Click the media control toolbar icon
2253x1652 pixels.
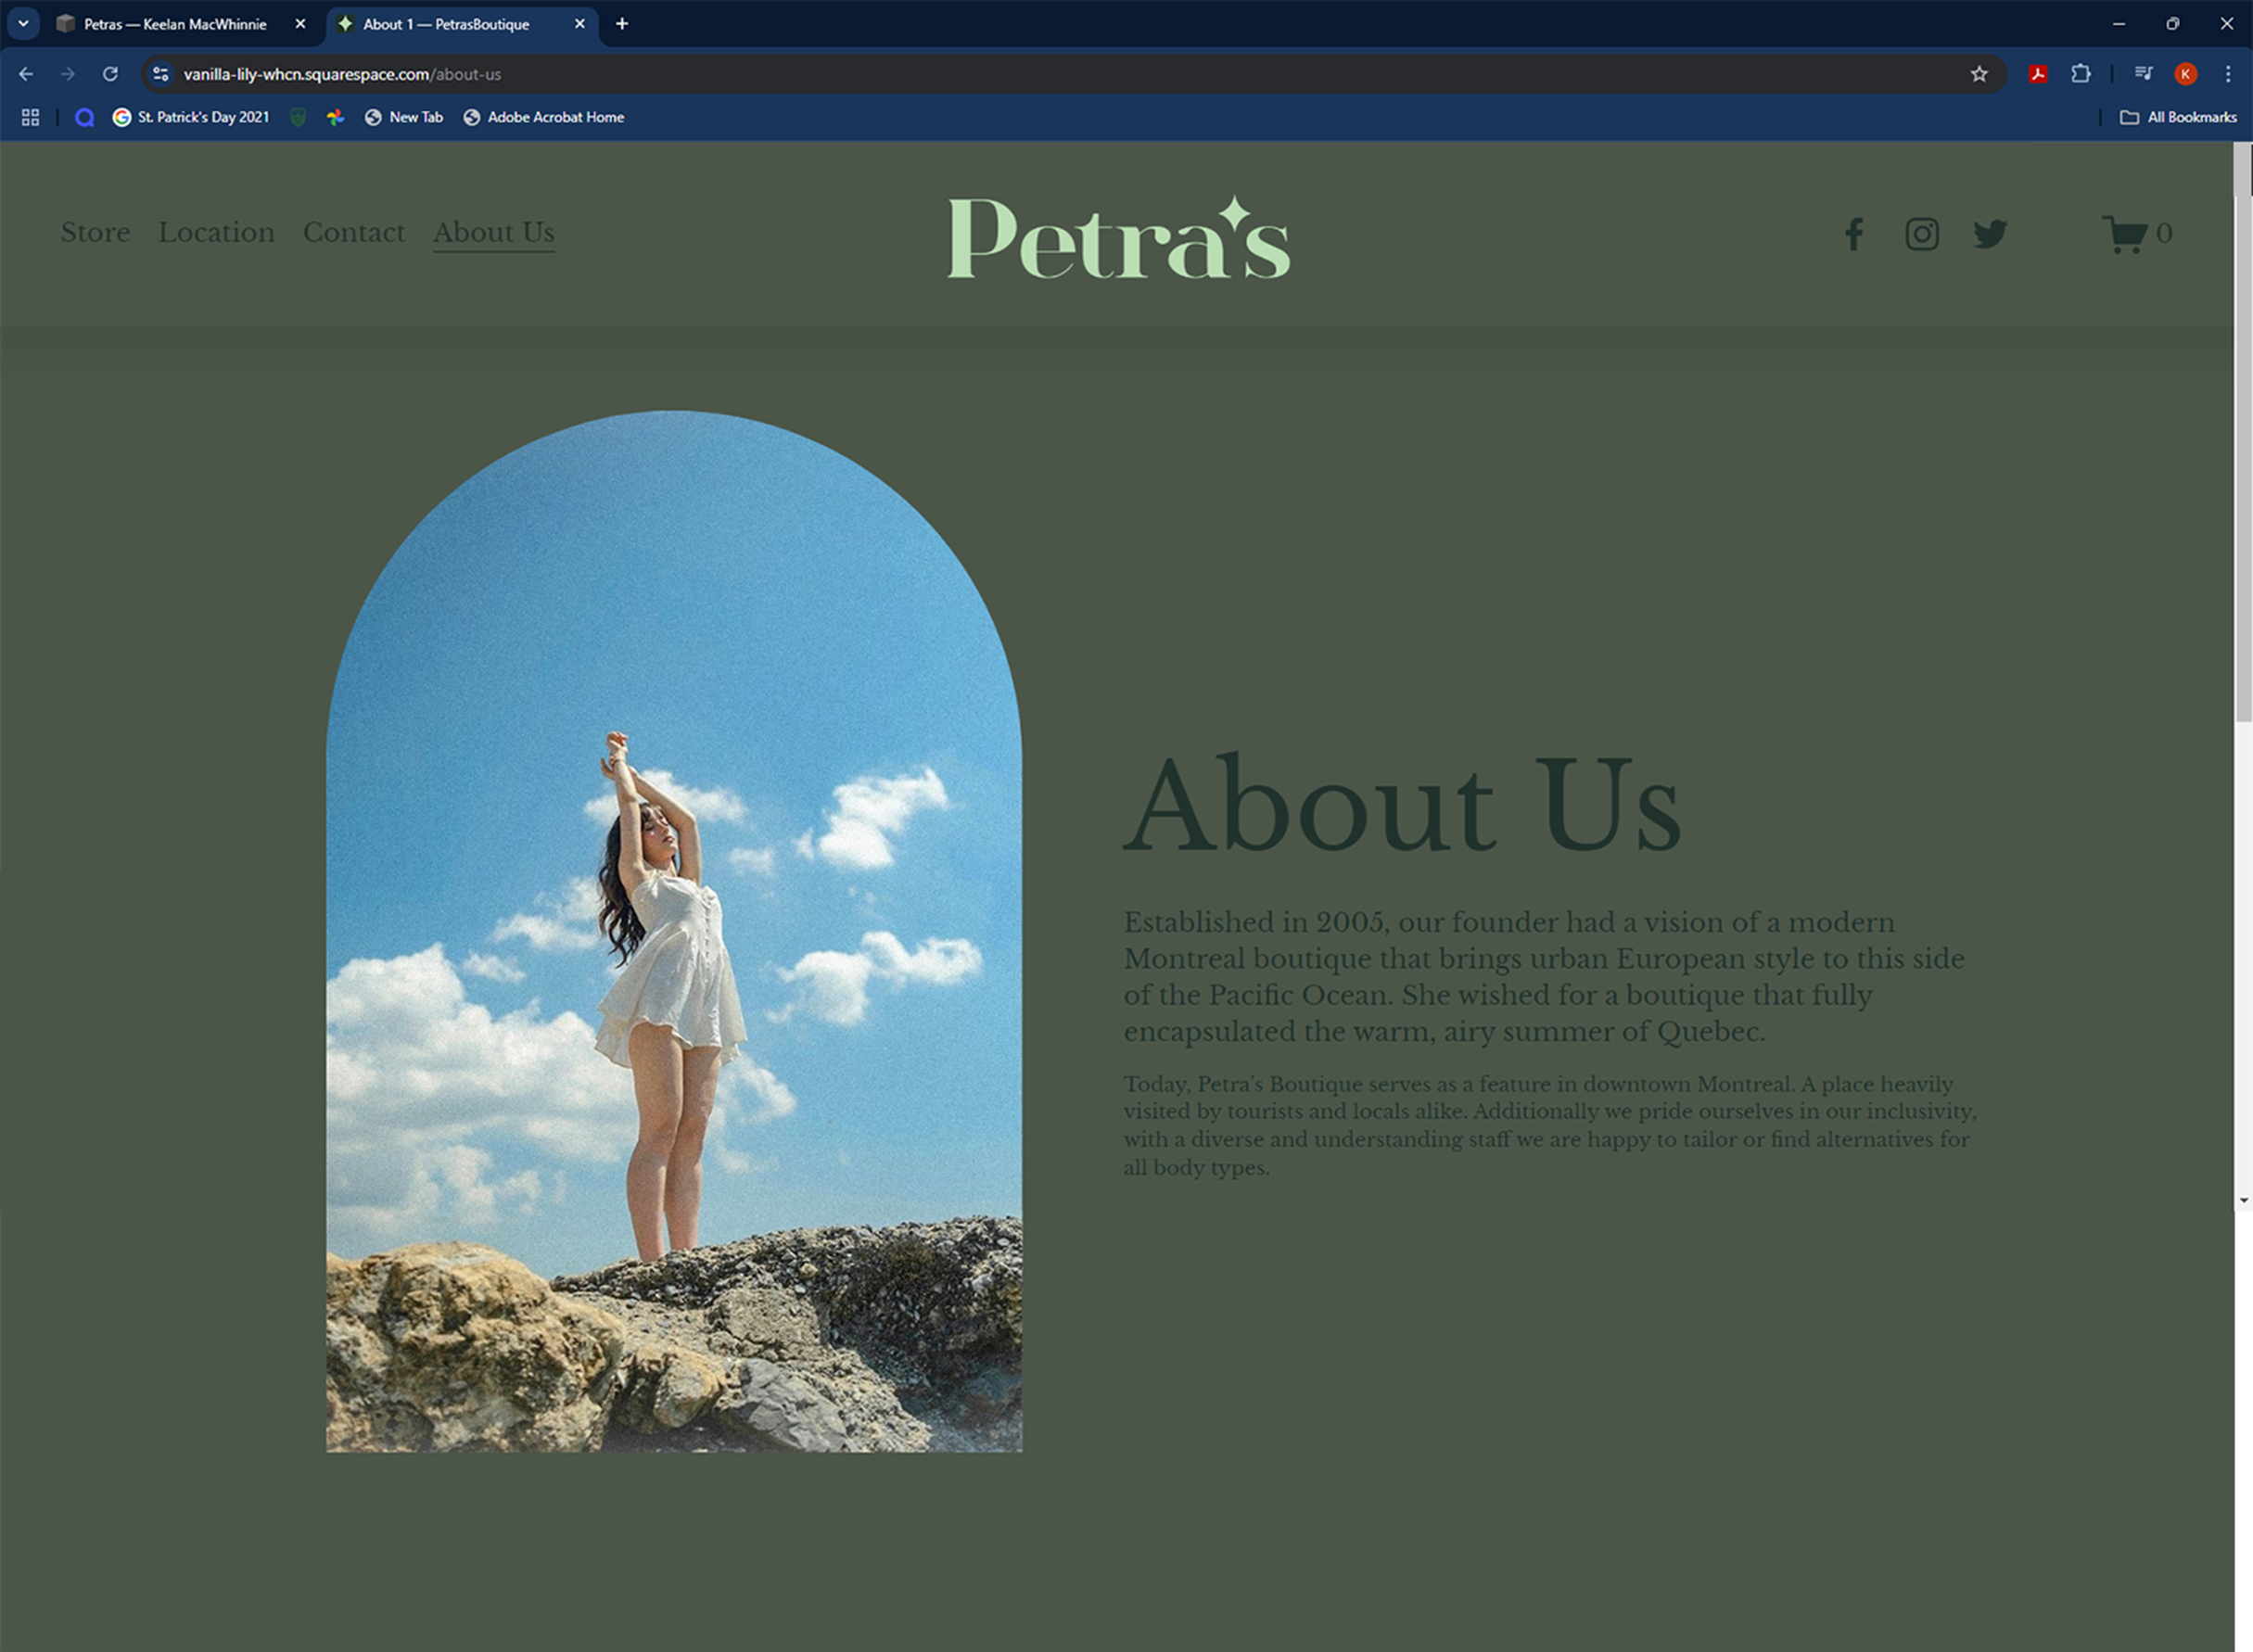pos(2143,74)
